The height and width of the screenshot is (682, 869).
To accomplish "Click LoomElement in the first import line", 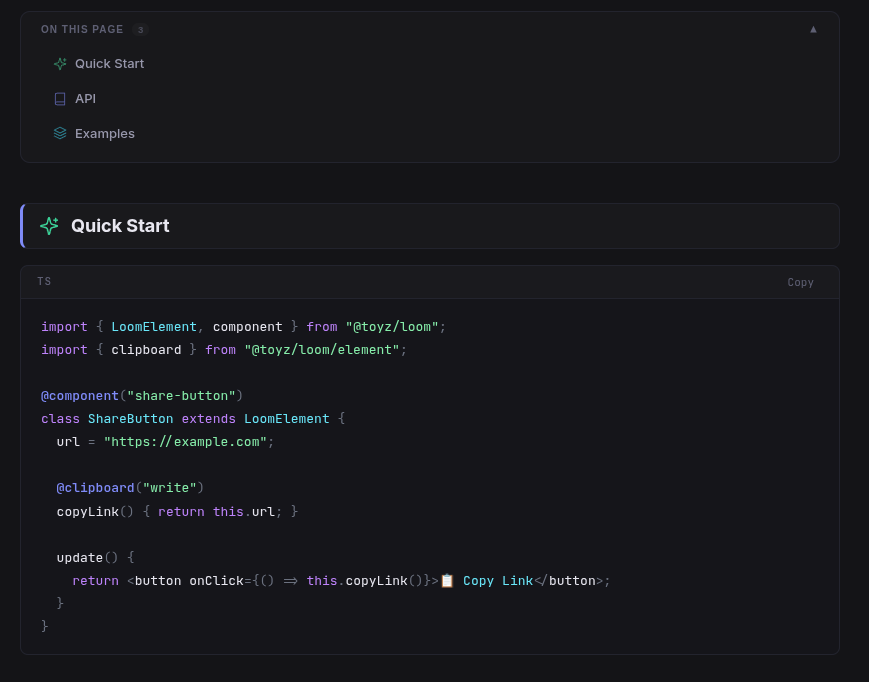I will coord(154,327).
